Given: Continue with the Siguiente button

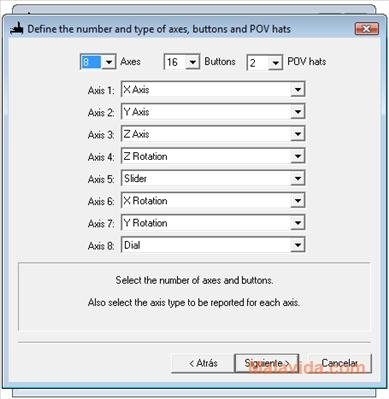Looking at the screenshot, I should coord(267,363).
